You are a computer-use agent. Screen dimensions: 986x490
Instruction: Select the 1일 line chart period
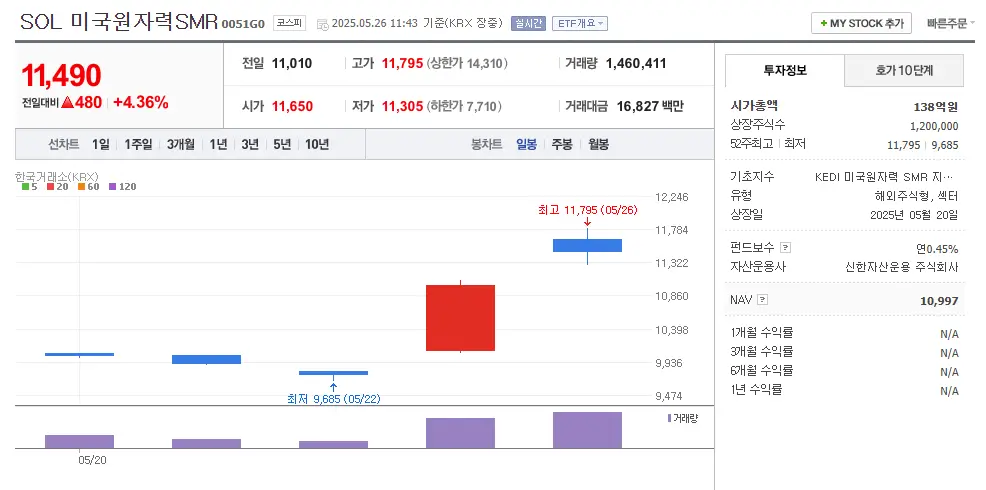pyautogui.click(x=100, y=144)
